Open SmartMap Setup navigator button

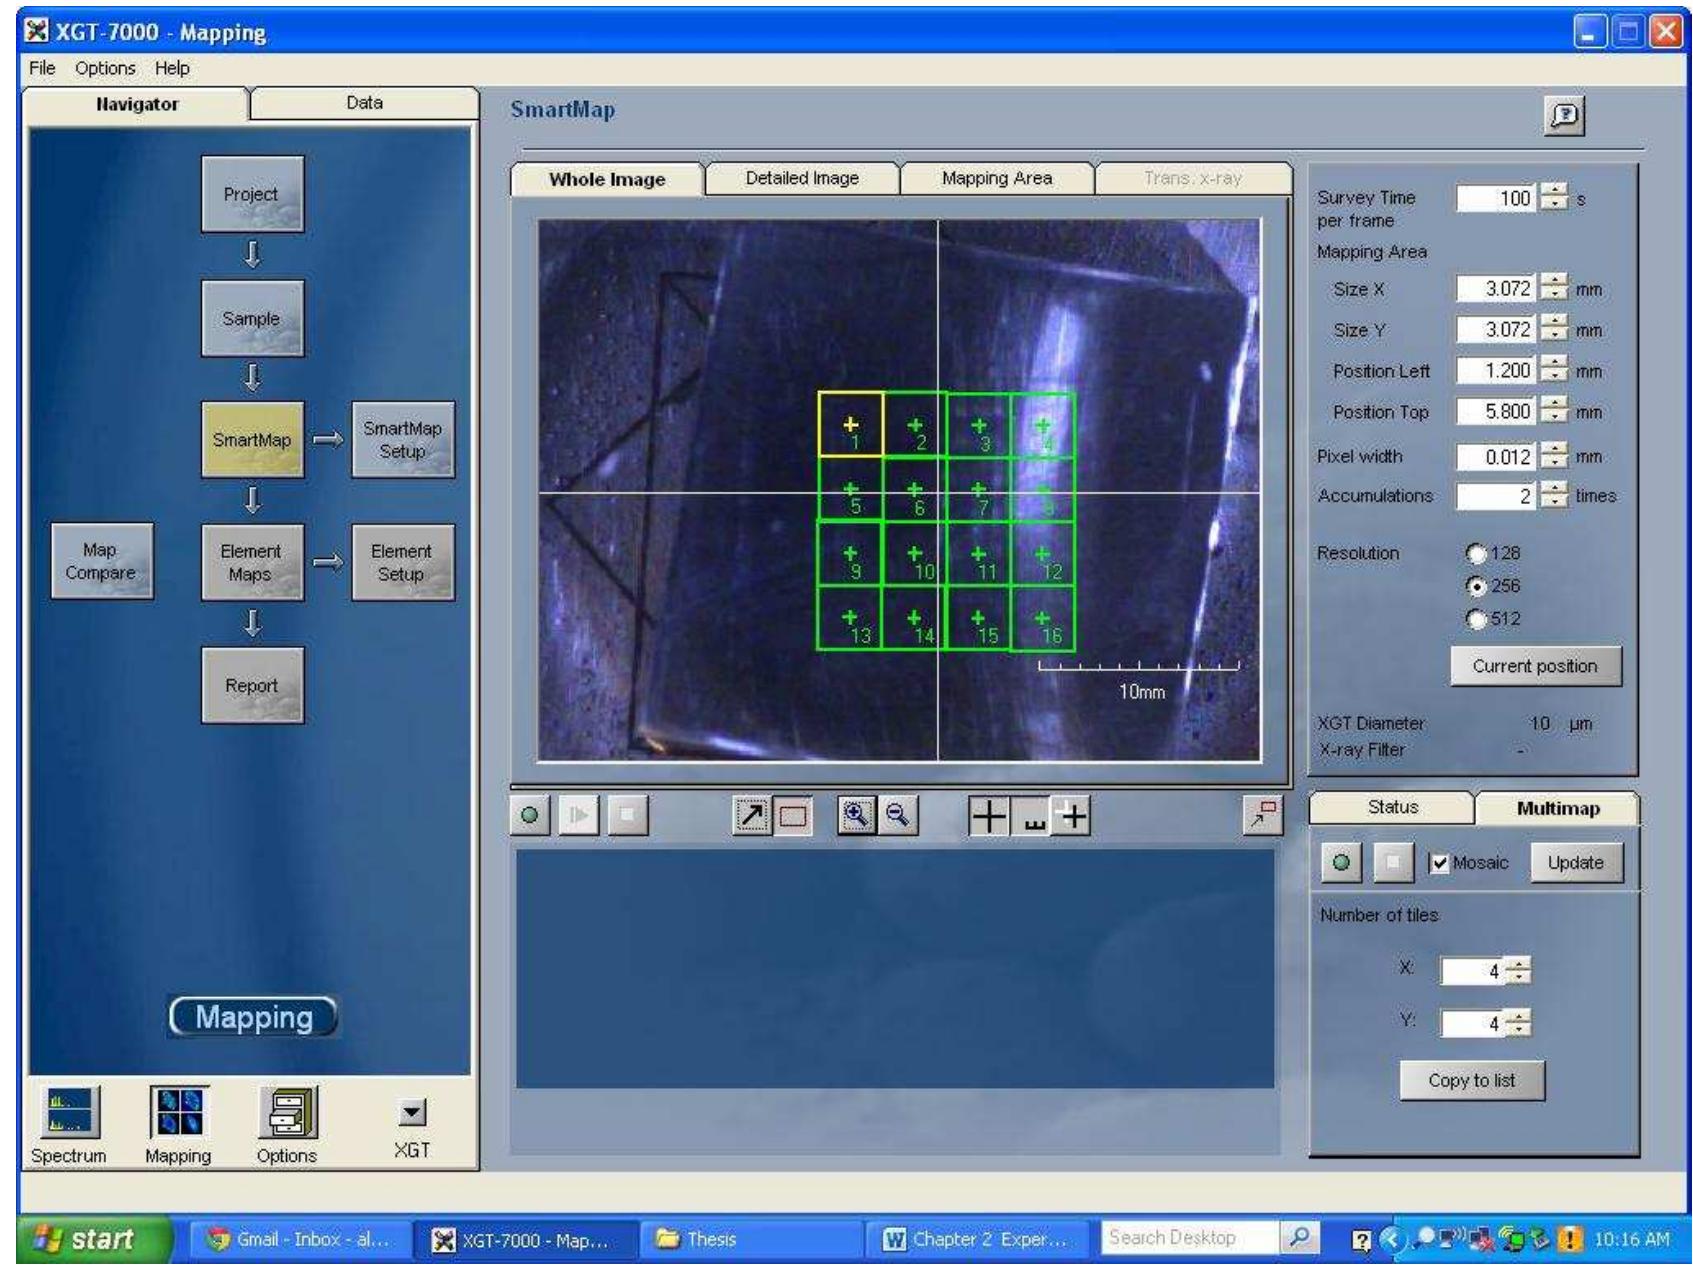click(402, 440)
